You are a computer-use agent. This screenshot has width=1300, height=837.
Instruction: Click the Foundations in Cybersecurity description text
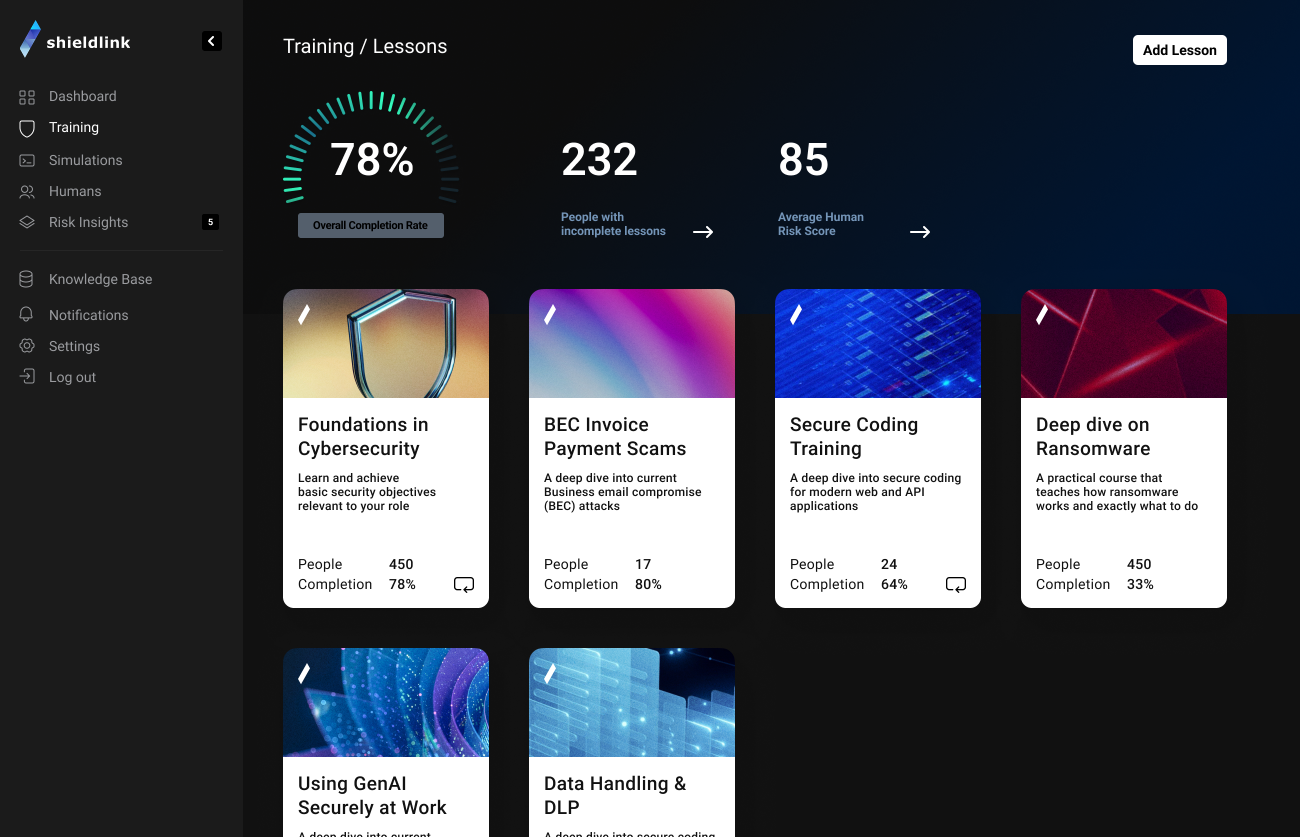(x=367, y=492)
